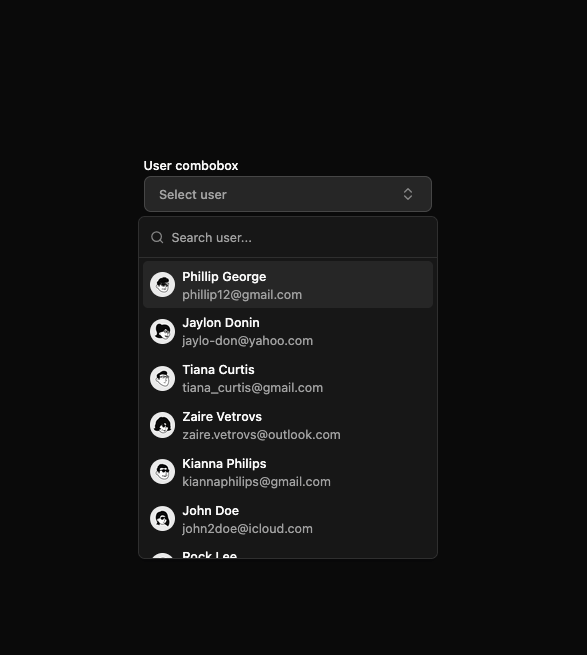The width and height of the screenshot is (587, 655).
Task: Select John Doe from the list
Action: tap(287, 519)
